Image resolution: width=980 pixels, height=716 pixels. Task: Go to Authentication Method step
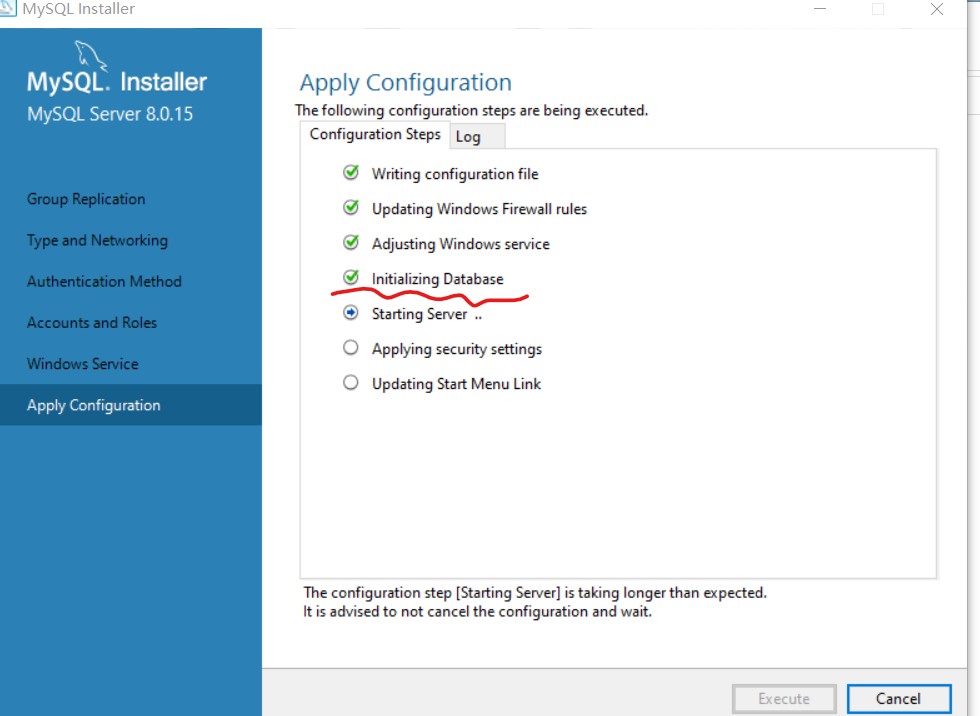(x=104, y=282)
